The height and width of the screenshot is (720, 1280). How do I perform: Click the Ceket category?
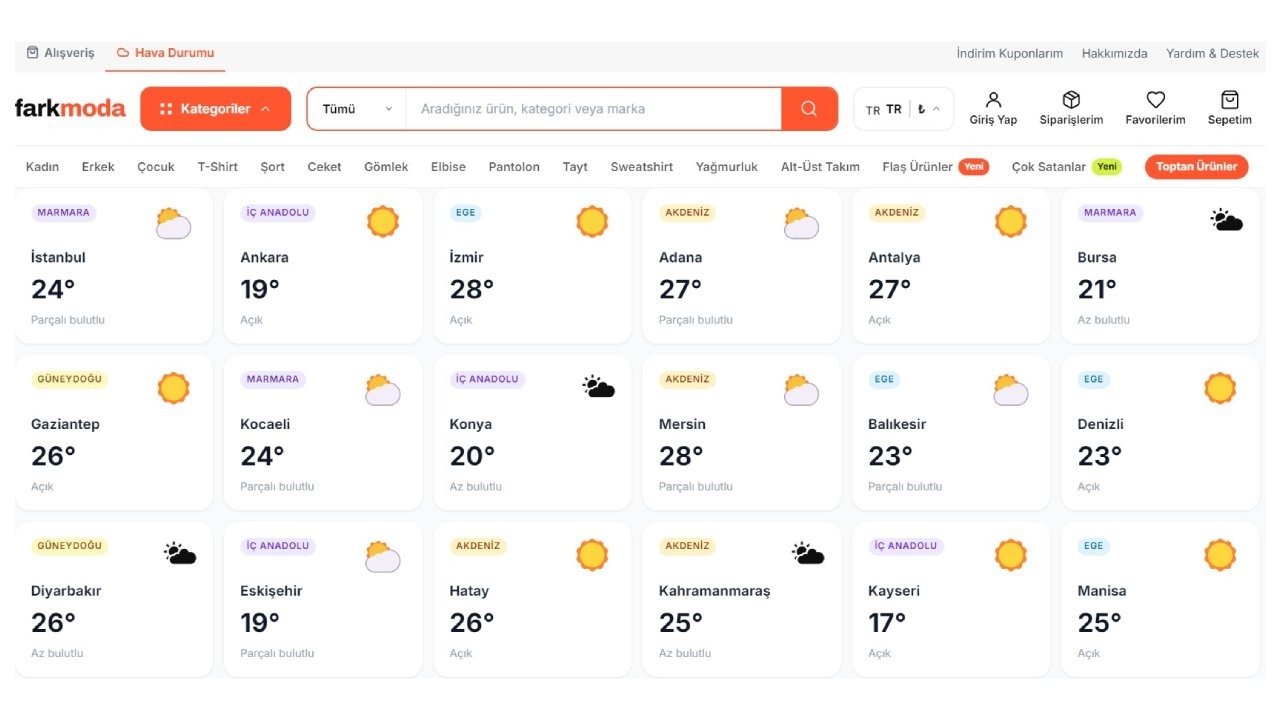click(x=324, y=167)
